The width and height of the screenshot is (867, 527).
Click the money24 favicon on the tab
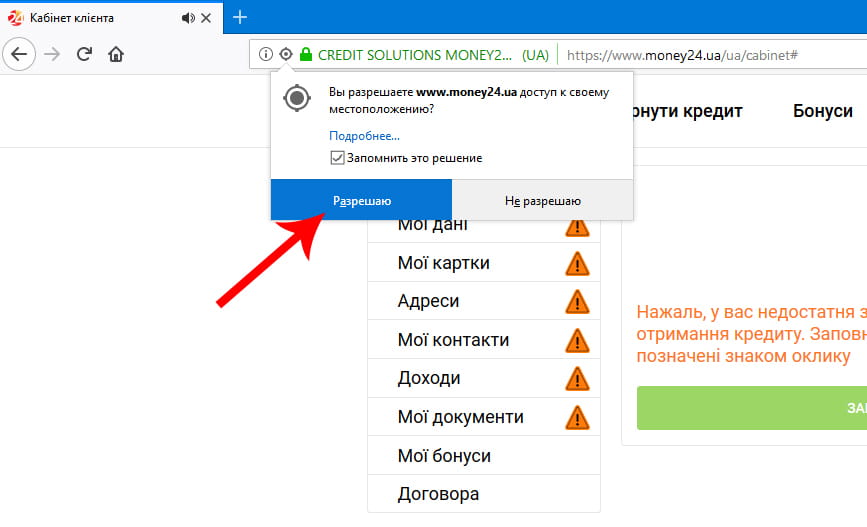[x=15, y=18]
